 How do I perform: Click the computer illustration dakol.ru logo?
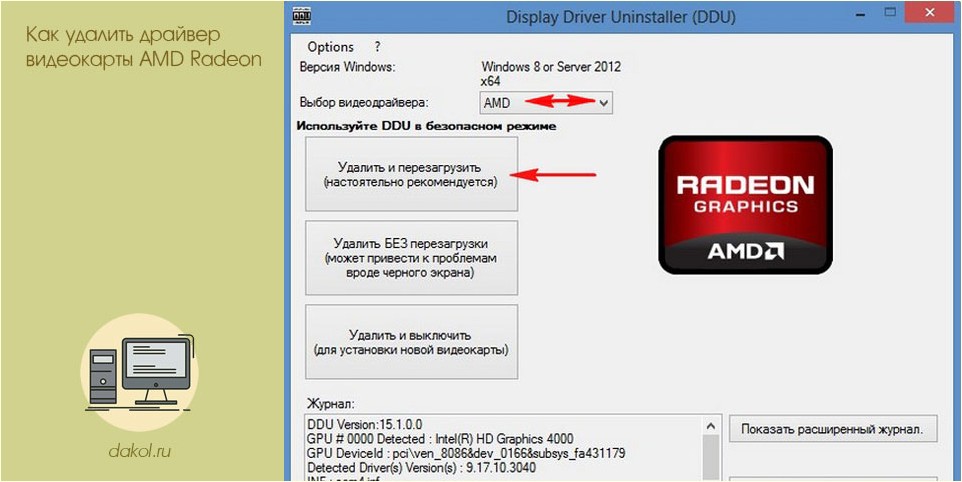coord(139,373)
